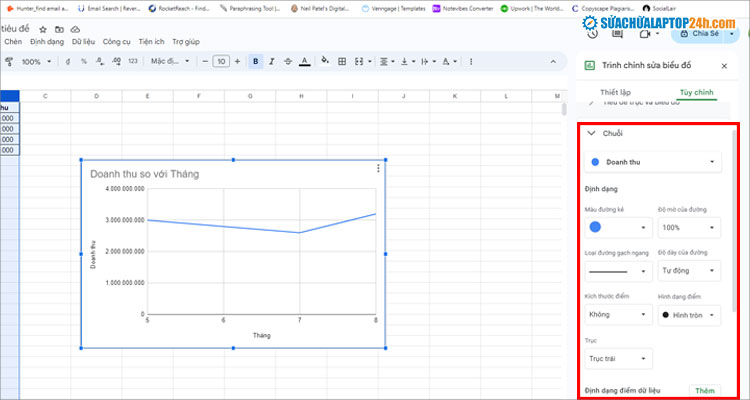Click the Chia sẻ share button
This screenshot has height=400, width=750.
click(x=705, y=33)
